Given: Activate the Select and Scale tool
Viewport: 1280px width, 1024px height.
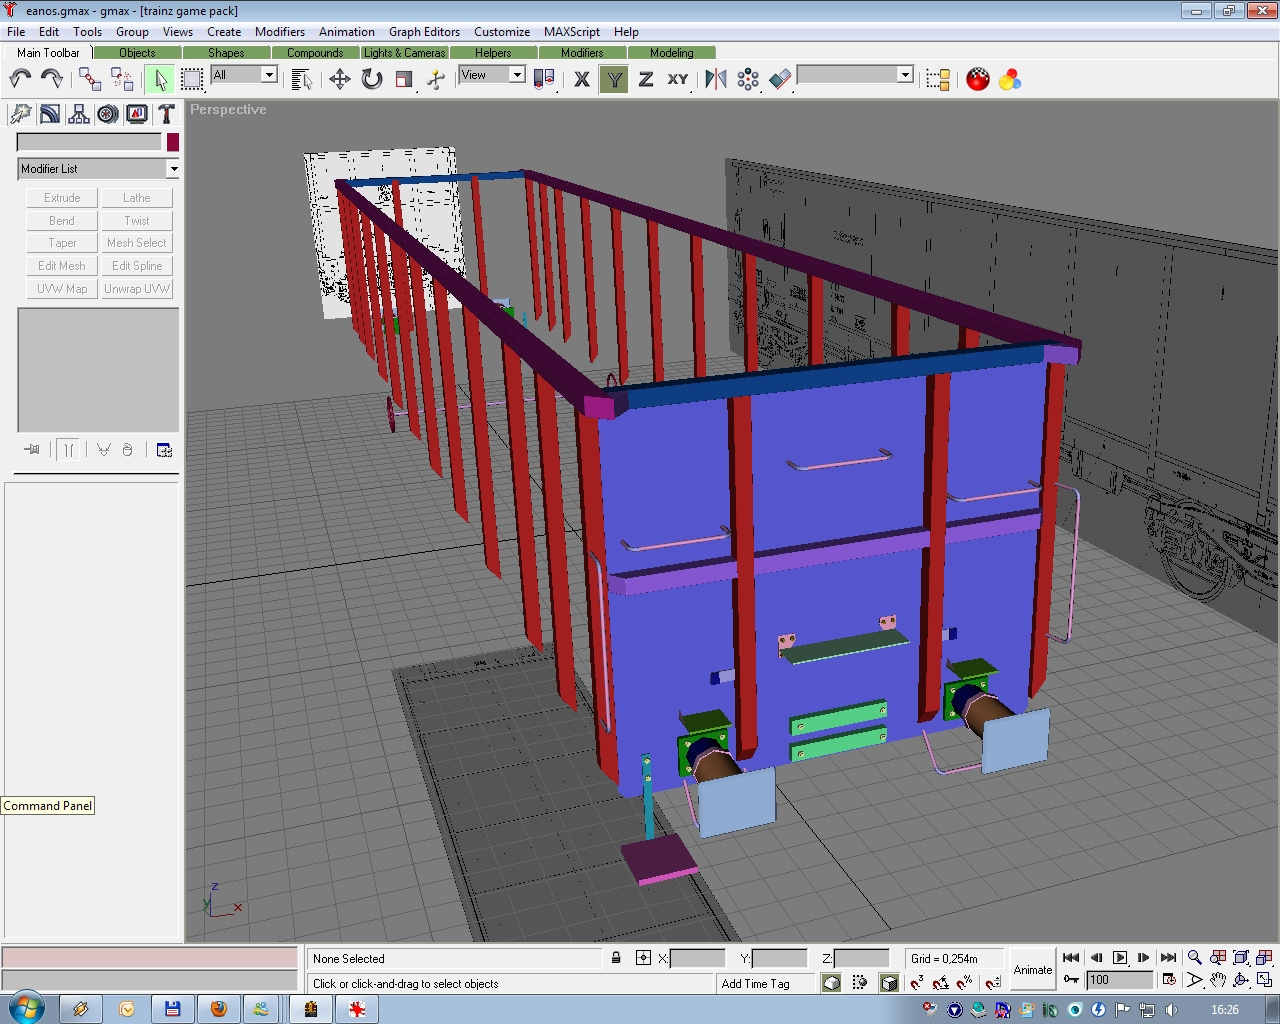Looking at the screenshot, I should click(x=404, y=79).
